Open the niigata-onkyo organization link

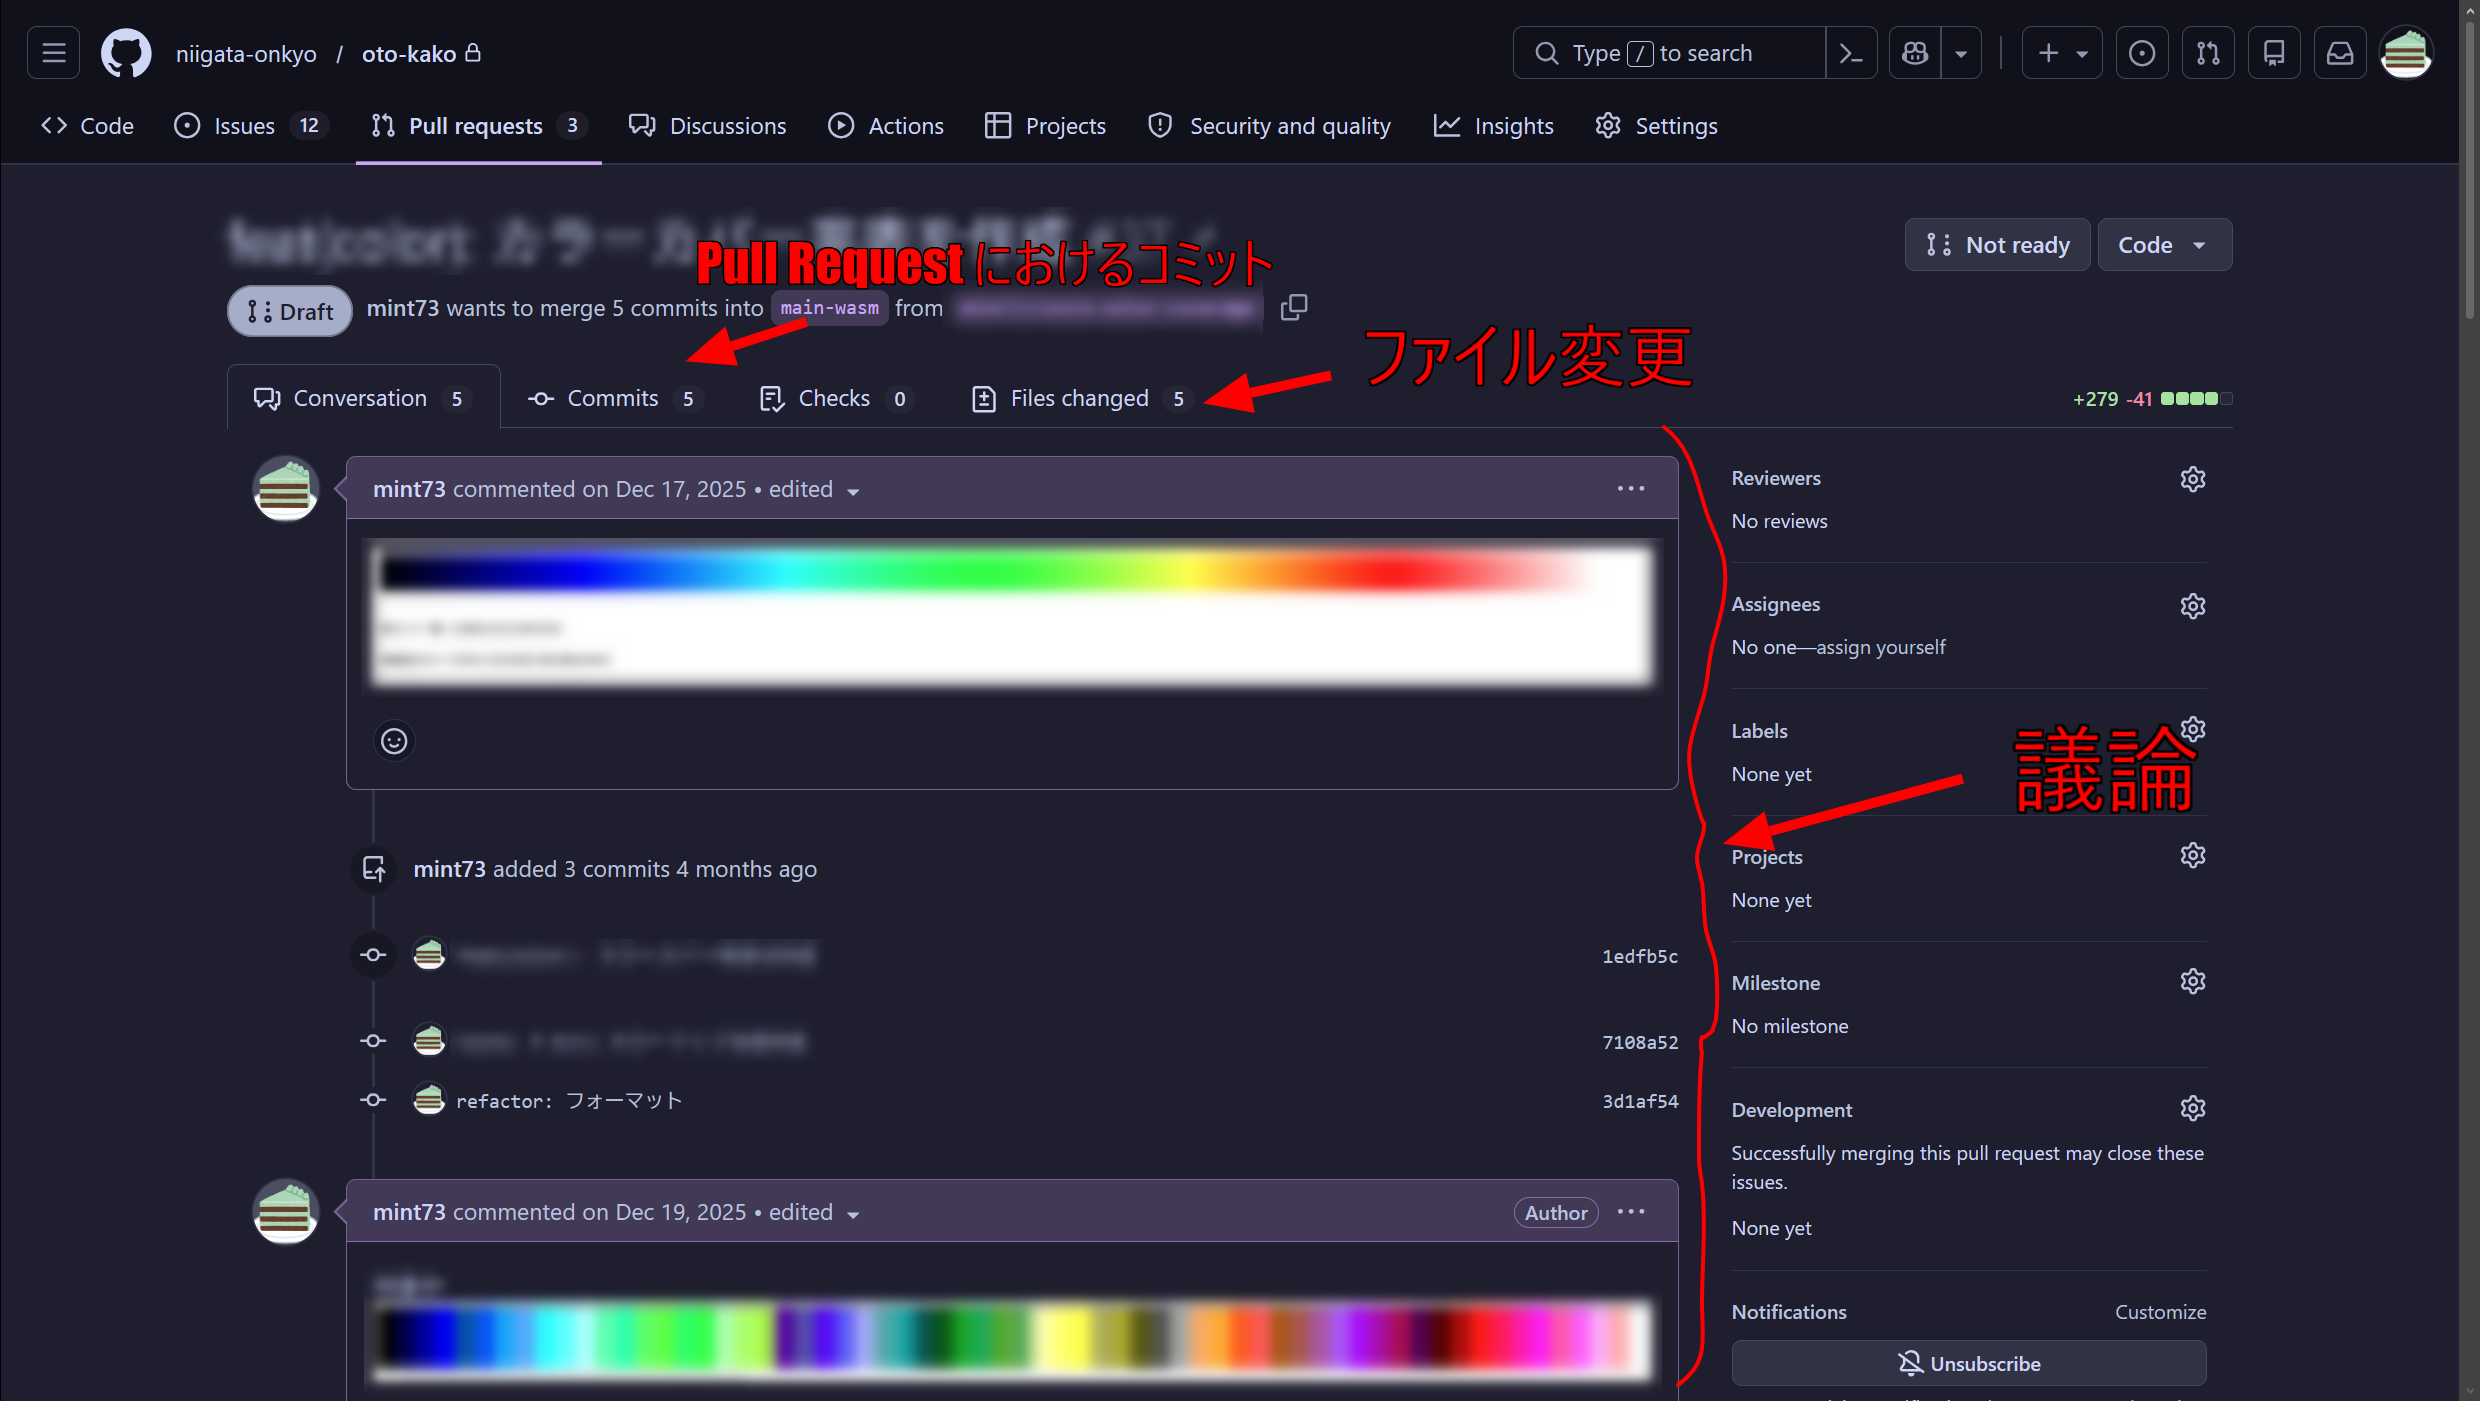pos(246,54)
